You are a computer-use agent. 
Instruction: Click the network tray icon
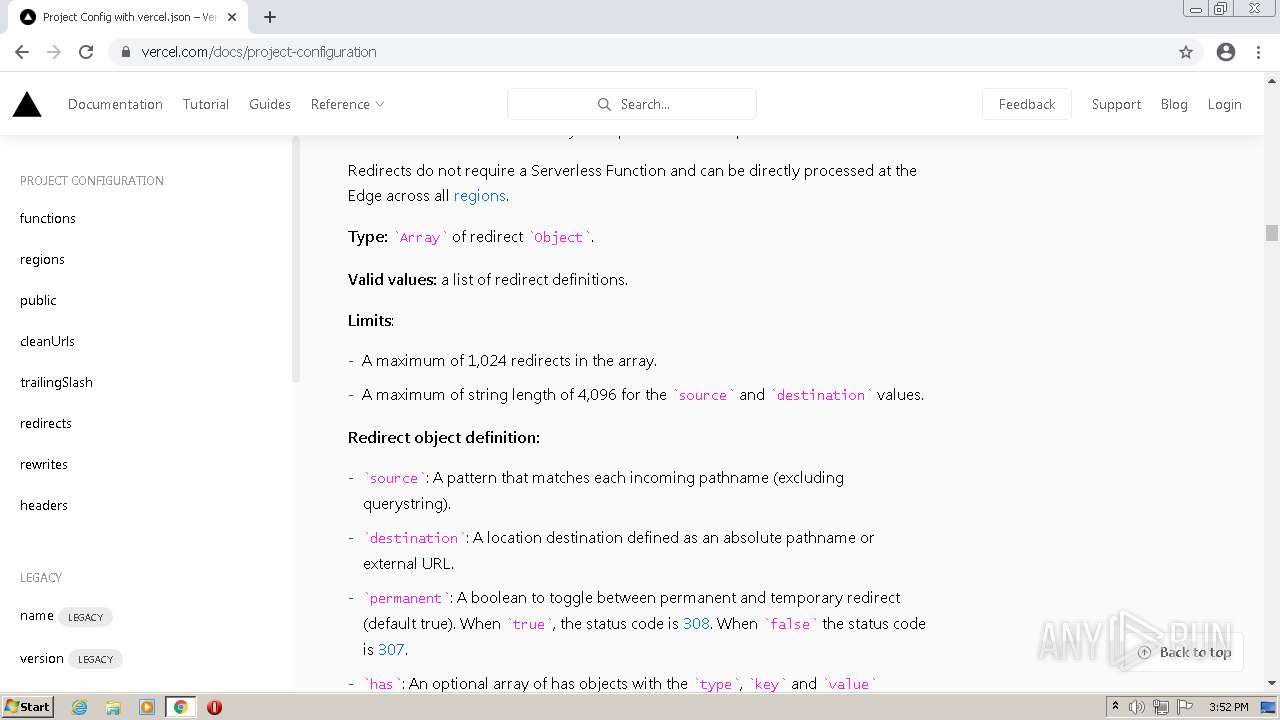1160,707
